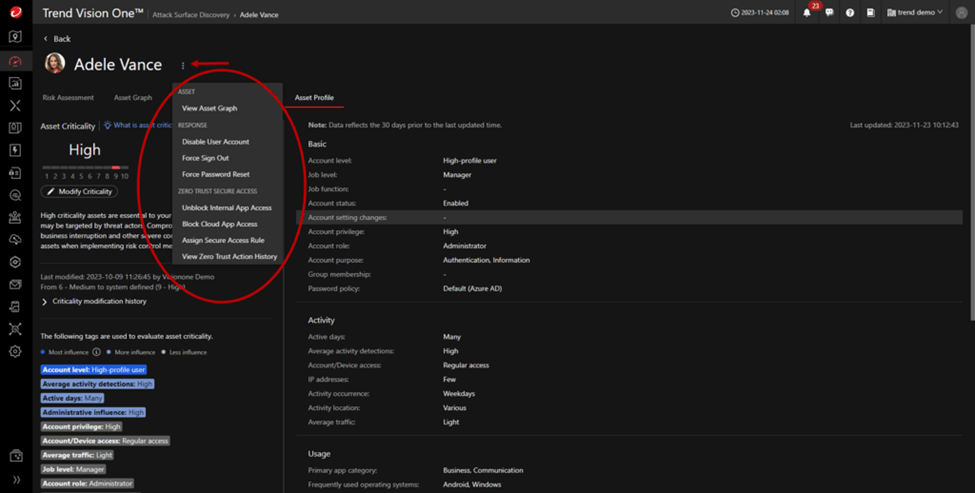Open the help question mark icon

click(x=849, y=12)
